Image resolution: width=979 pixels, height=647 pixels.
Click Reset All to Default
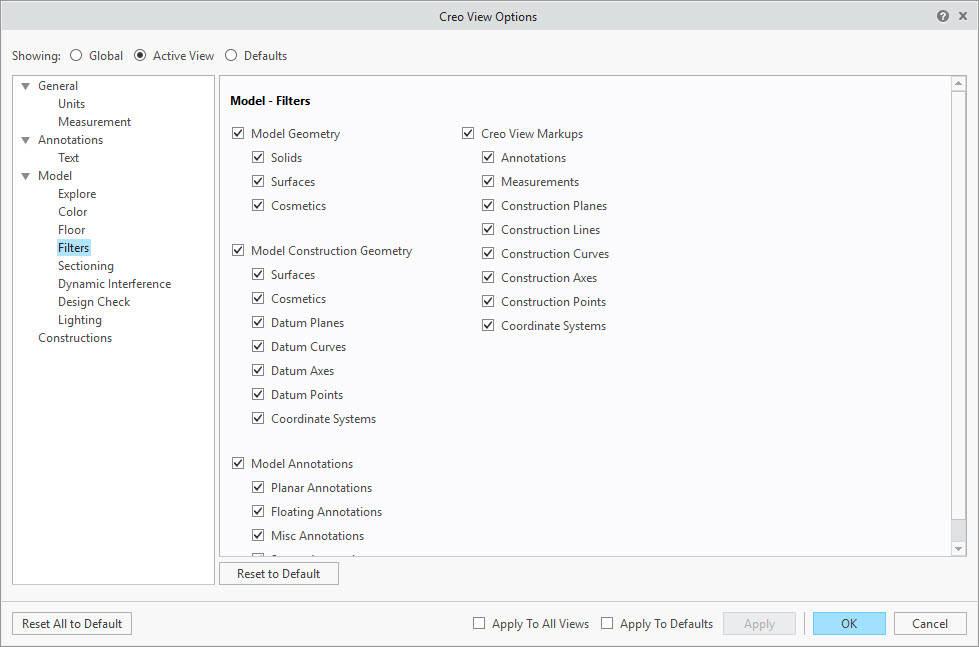click(71, 623)
